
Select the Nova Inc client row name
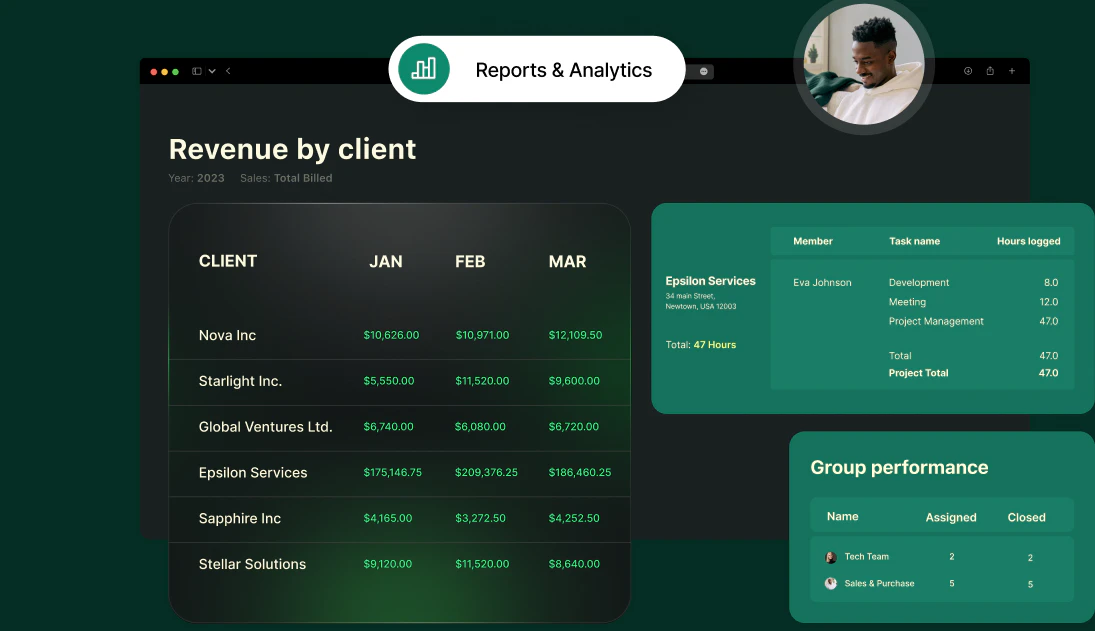pyautogui.click(x=227, y=335)
